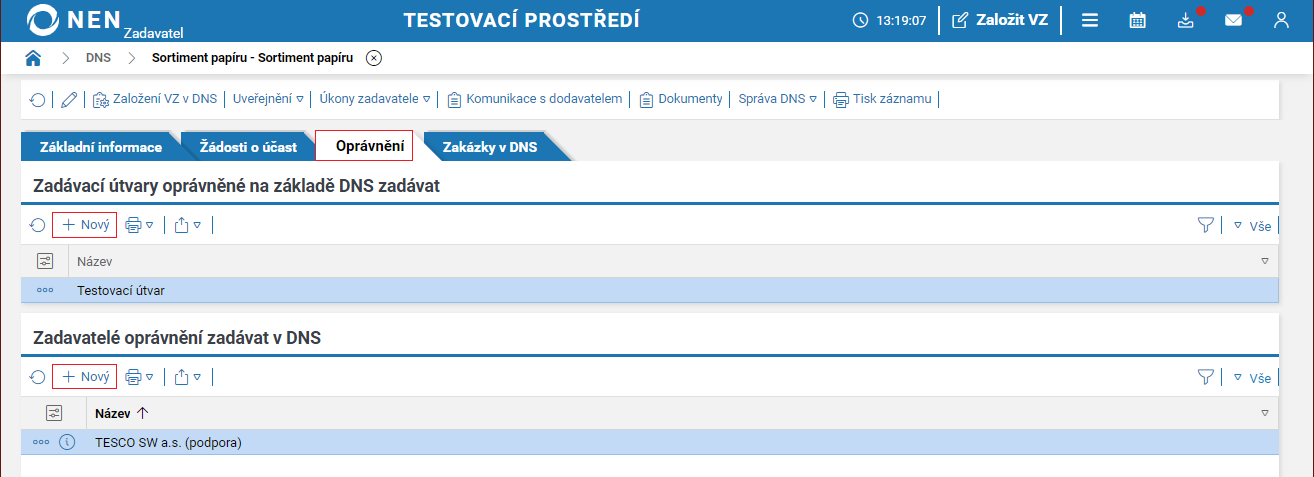Click filter funnel in Zadavatelé oprávnění section
Viewport: 1314px width, 477px height.
pyautogui.click(x=1205, y=377)
